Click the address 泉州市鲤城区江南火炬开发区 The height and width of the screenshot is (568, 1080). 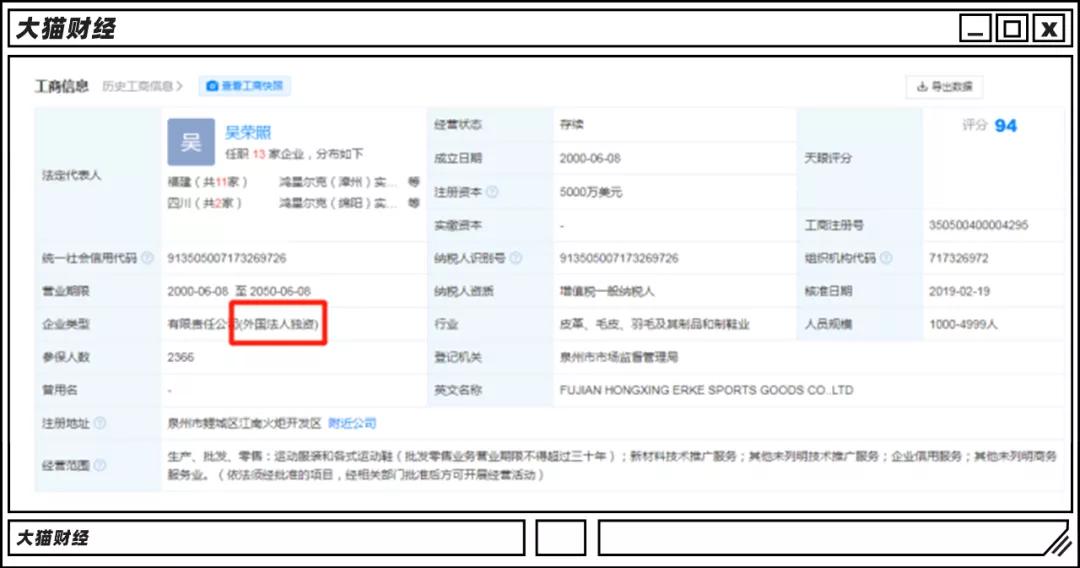245,423
